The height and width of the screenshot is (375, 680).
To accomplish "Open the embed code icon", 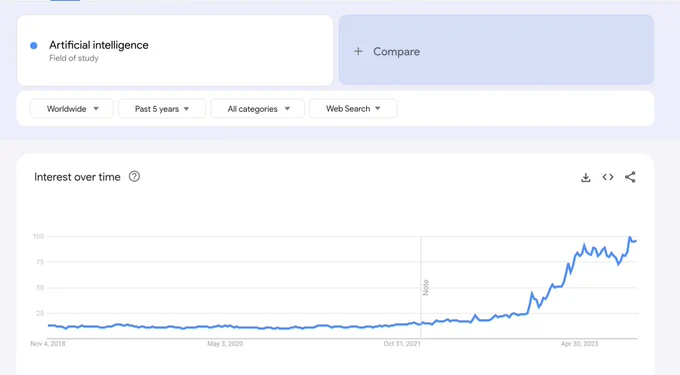I will pos(608,177).
